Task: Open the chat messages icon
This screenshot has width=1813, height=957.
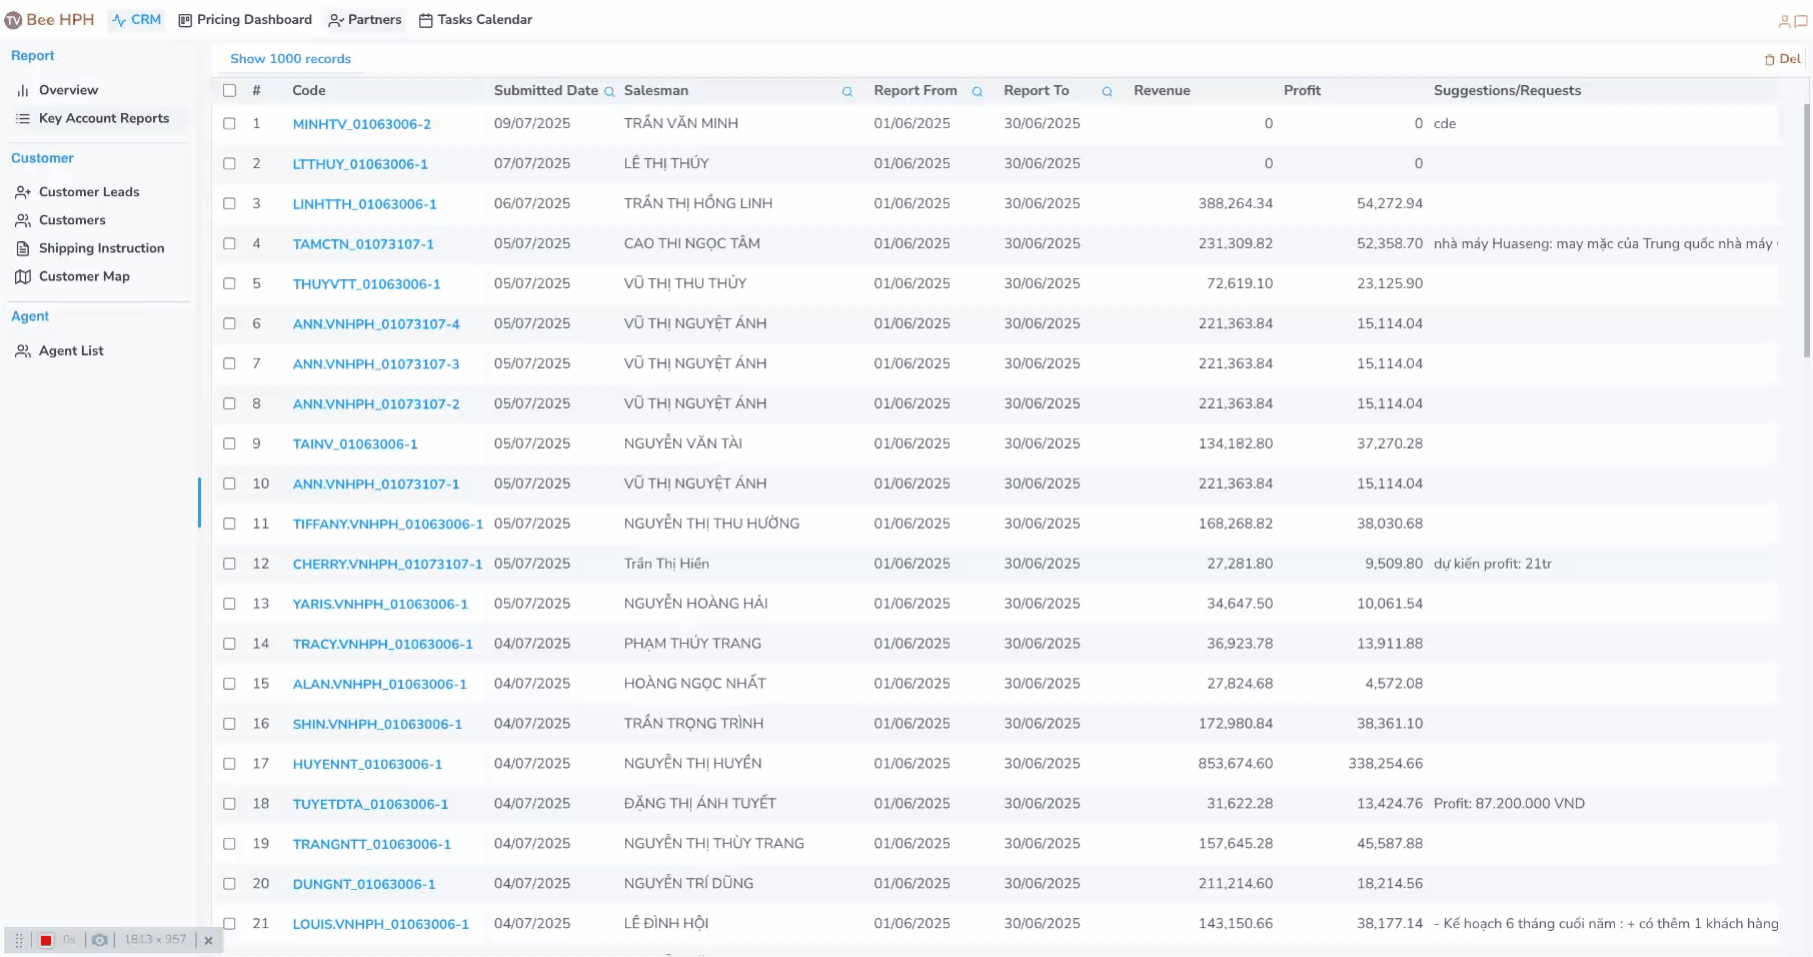Action: tap(1800, 21)
